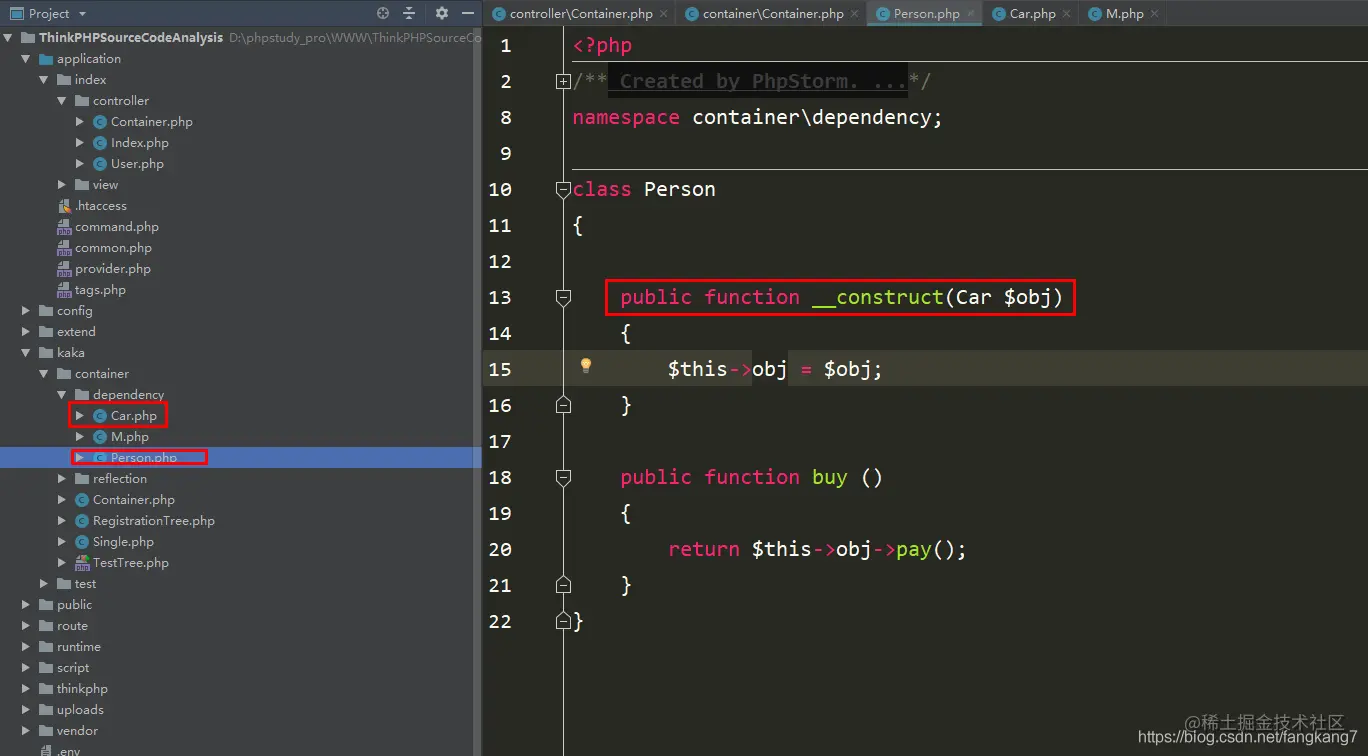Viewport: 1368px width, 756px height.
Task: Collapse the dependency folder arrow
Action: 62,395
